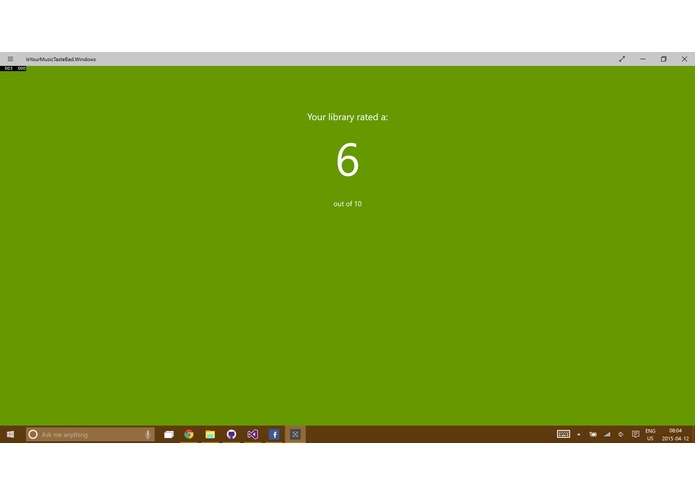Viewport: 695px width, 494px height.
Task: Show hidden system tray icons
Action: click(579, 435)
